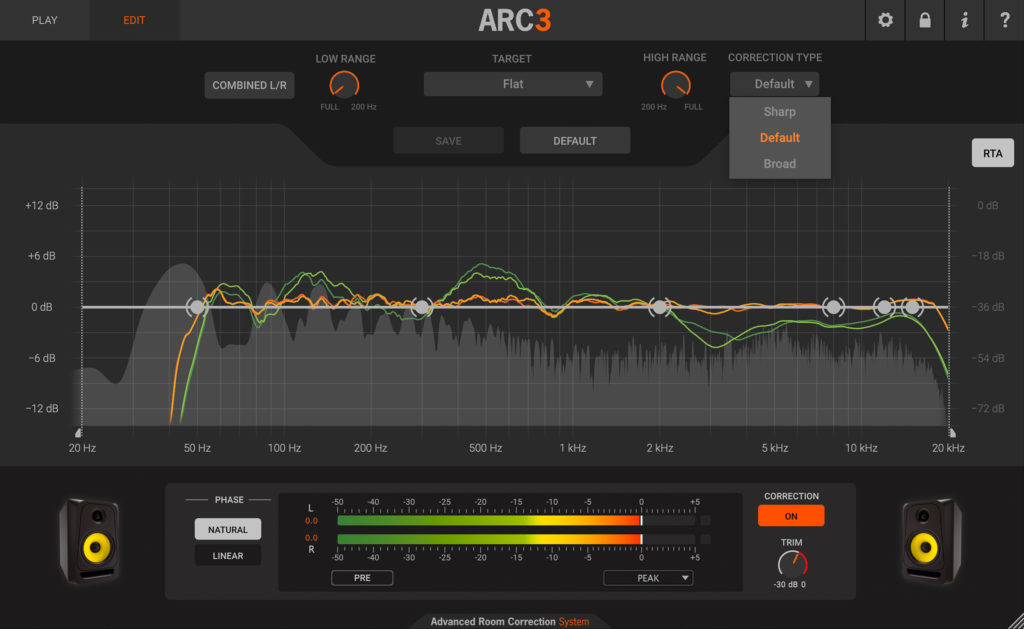Select NATURAL phase mode

click(x=227, y=529)
